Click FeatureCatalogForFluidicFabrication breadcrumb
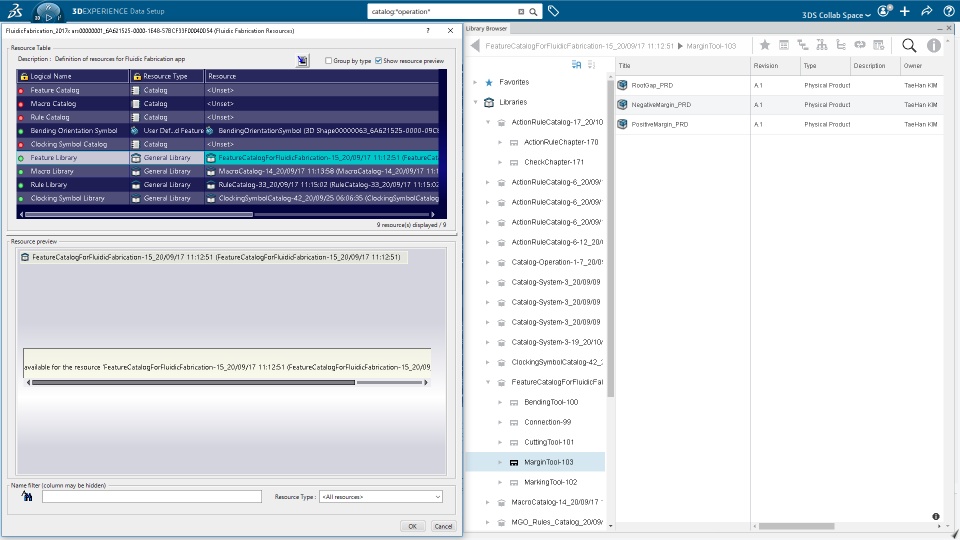 (579, 46)
